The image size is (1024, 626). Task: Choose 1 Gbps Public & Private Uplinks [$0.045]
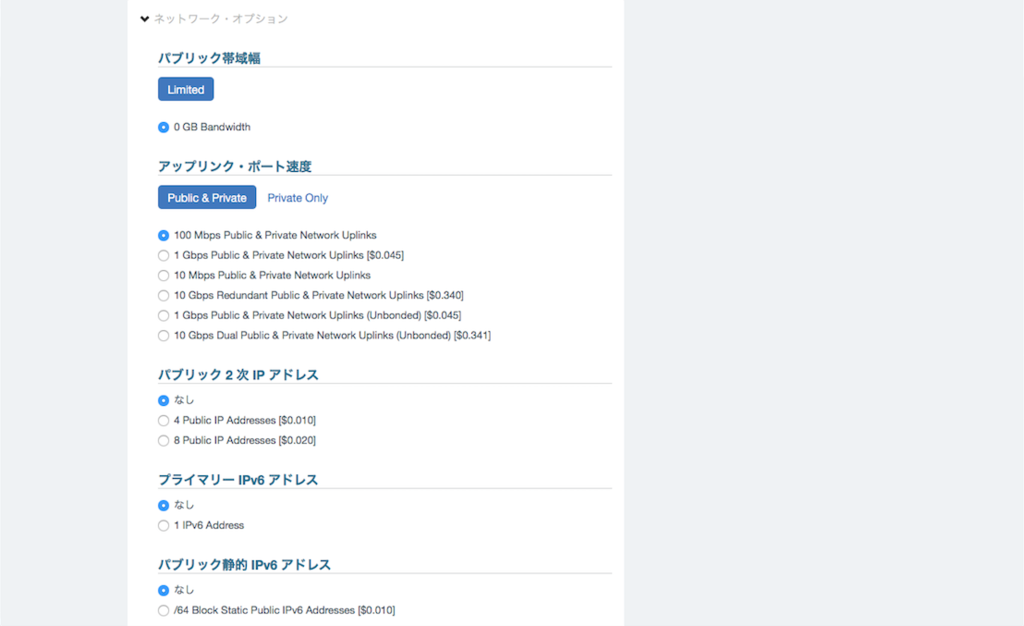coord(163,256)
